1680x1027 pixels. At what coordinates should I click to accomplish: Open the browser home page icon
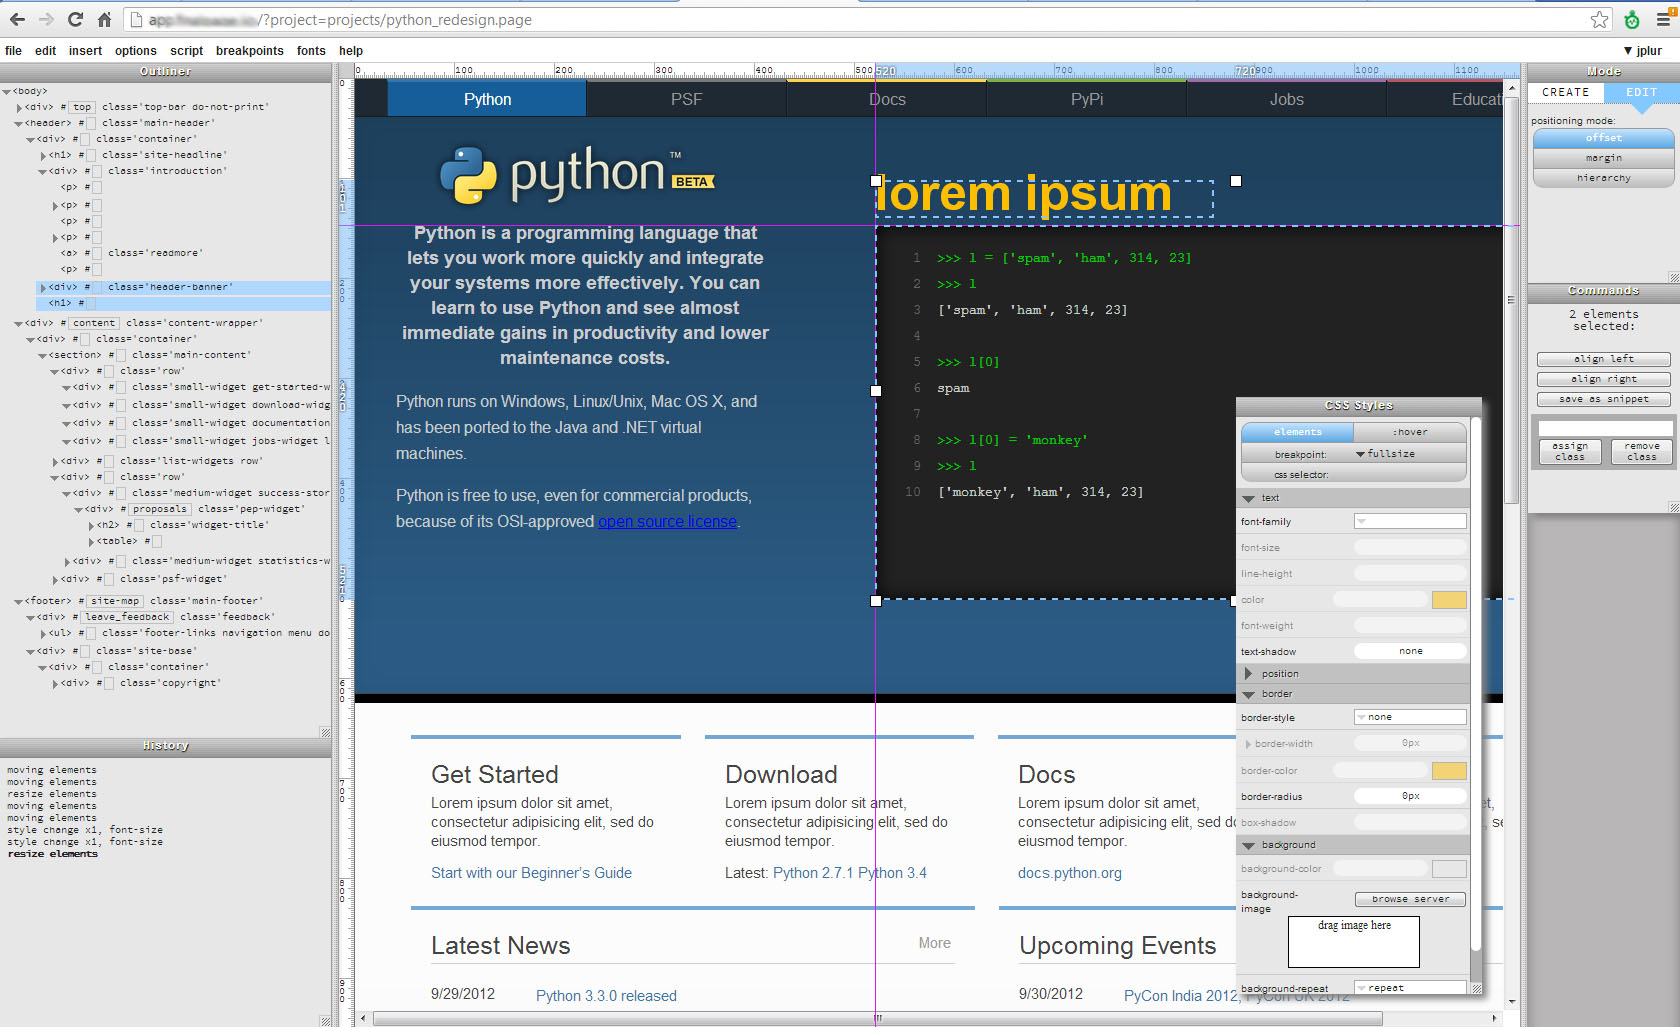coord(104,19)
